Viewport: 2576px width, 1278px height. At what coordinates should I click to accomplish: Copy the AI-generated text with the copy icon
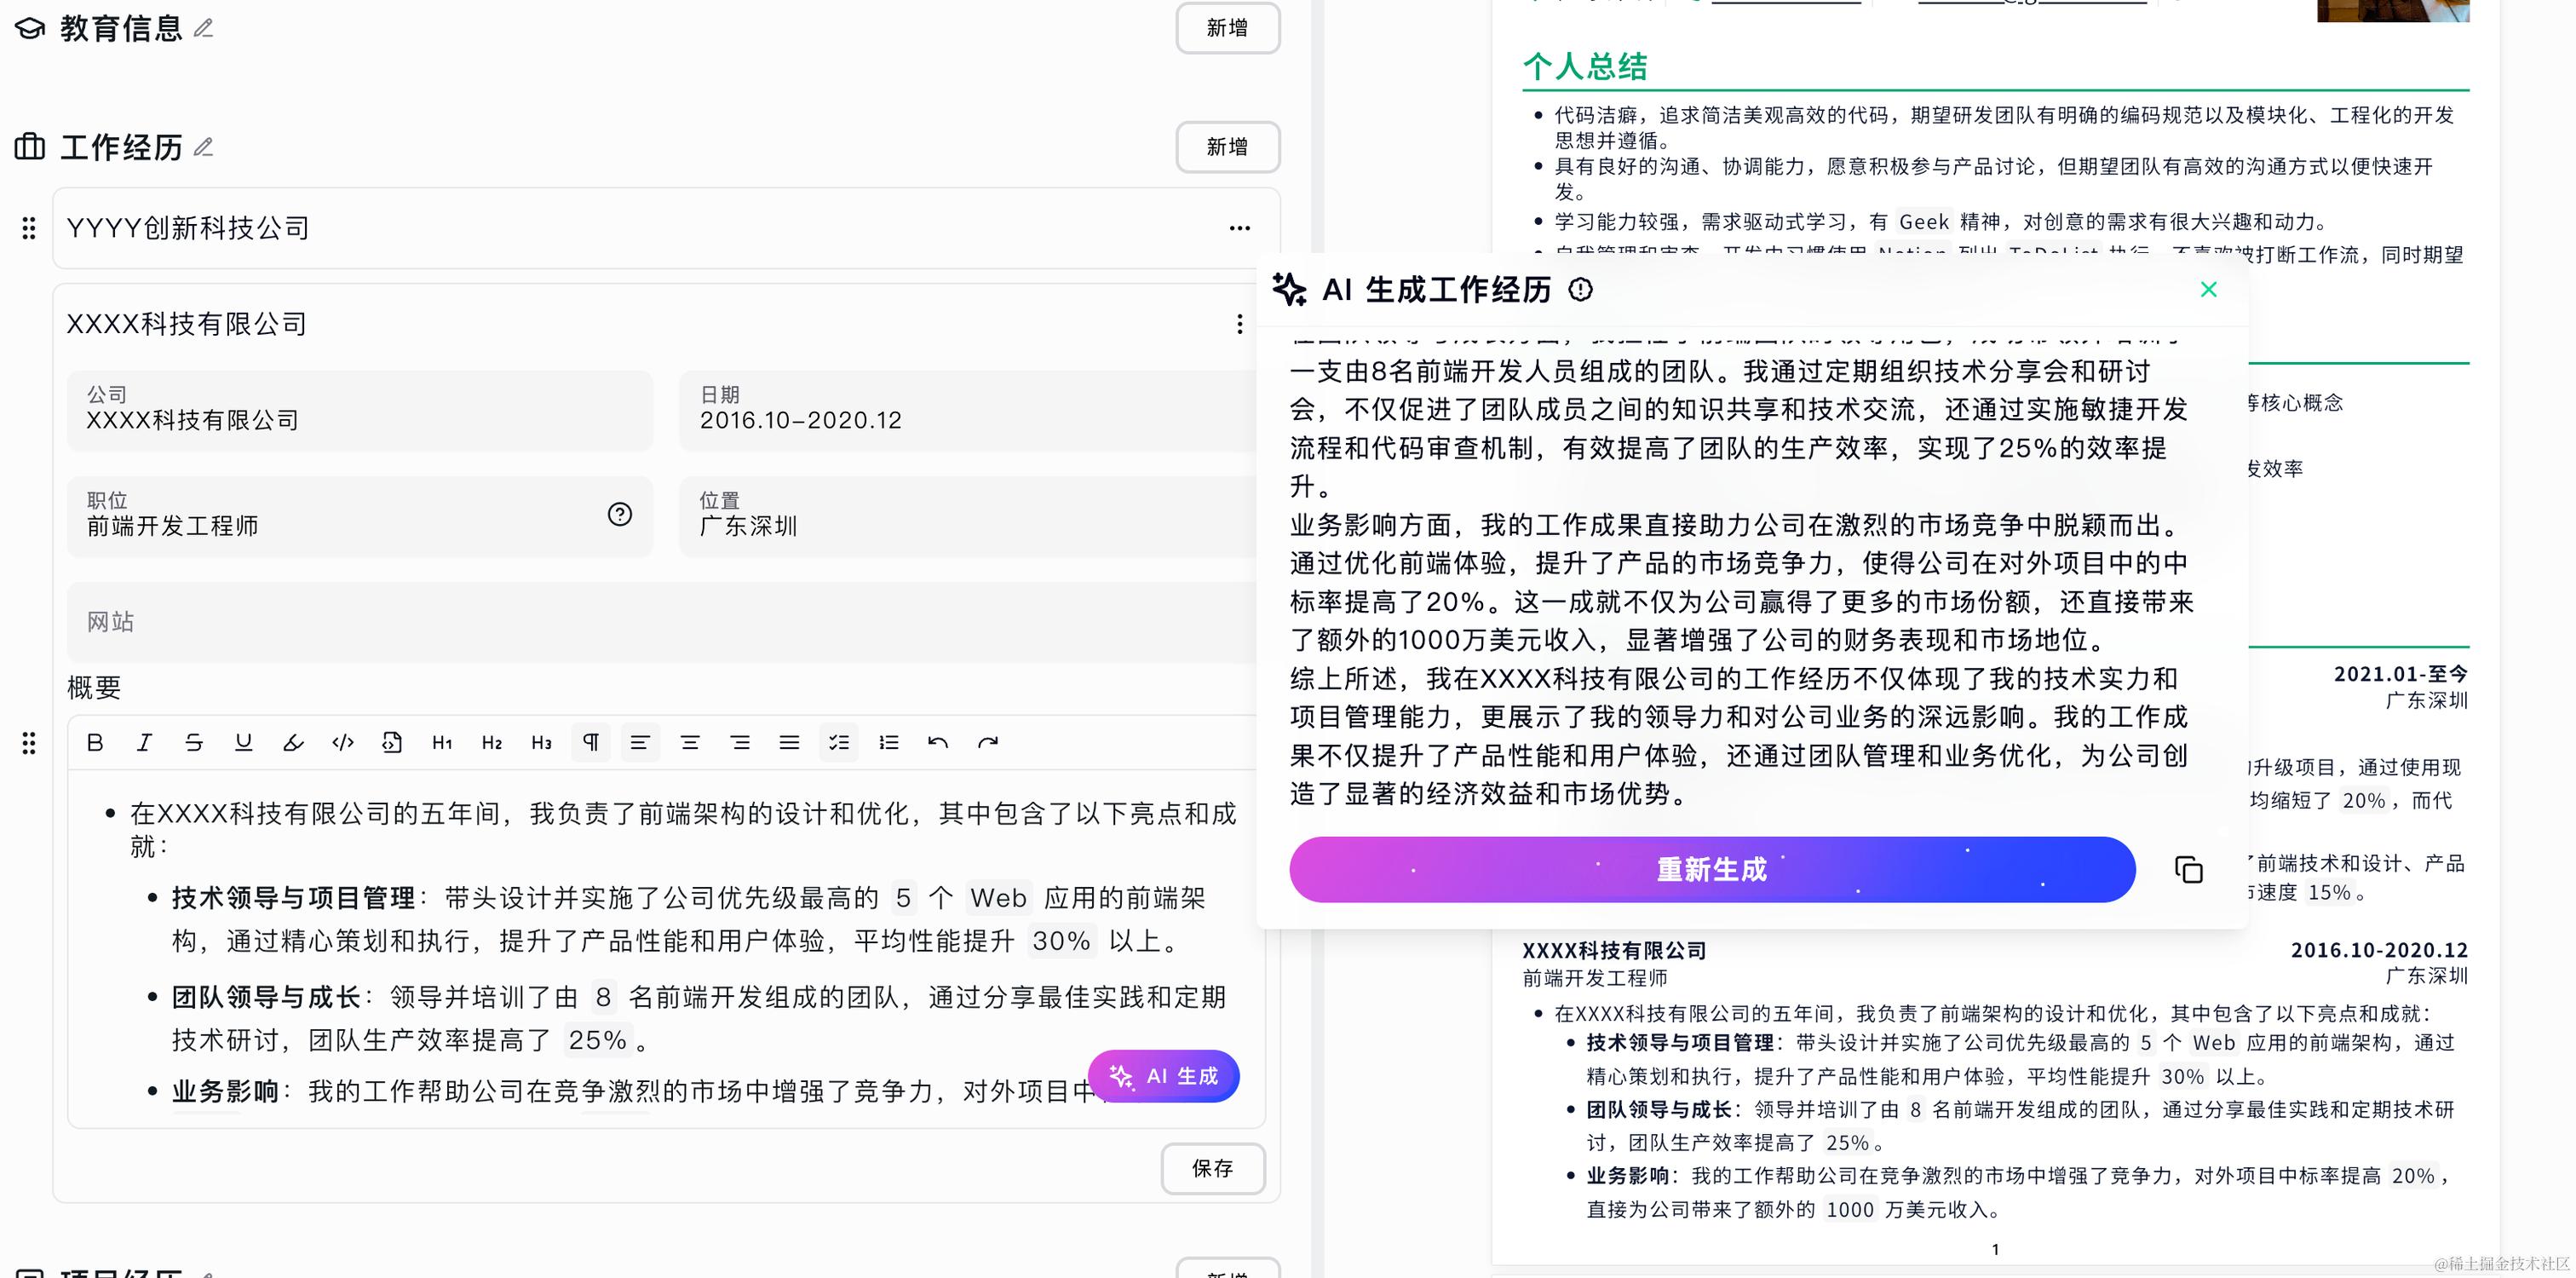(2188, 870)
